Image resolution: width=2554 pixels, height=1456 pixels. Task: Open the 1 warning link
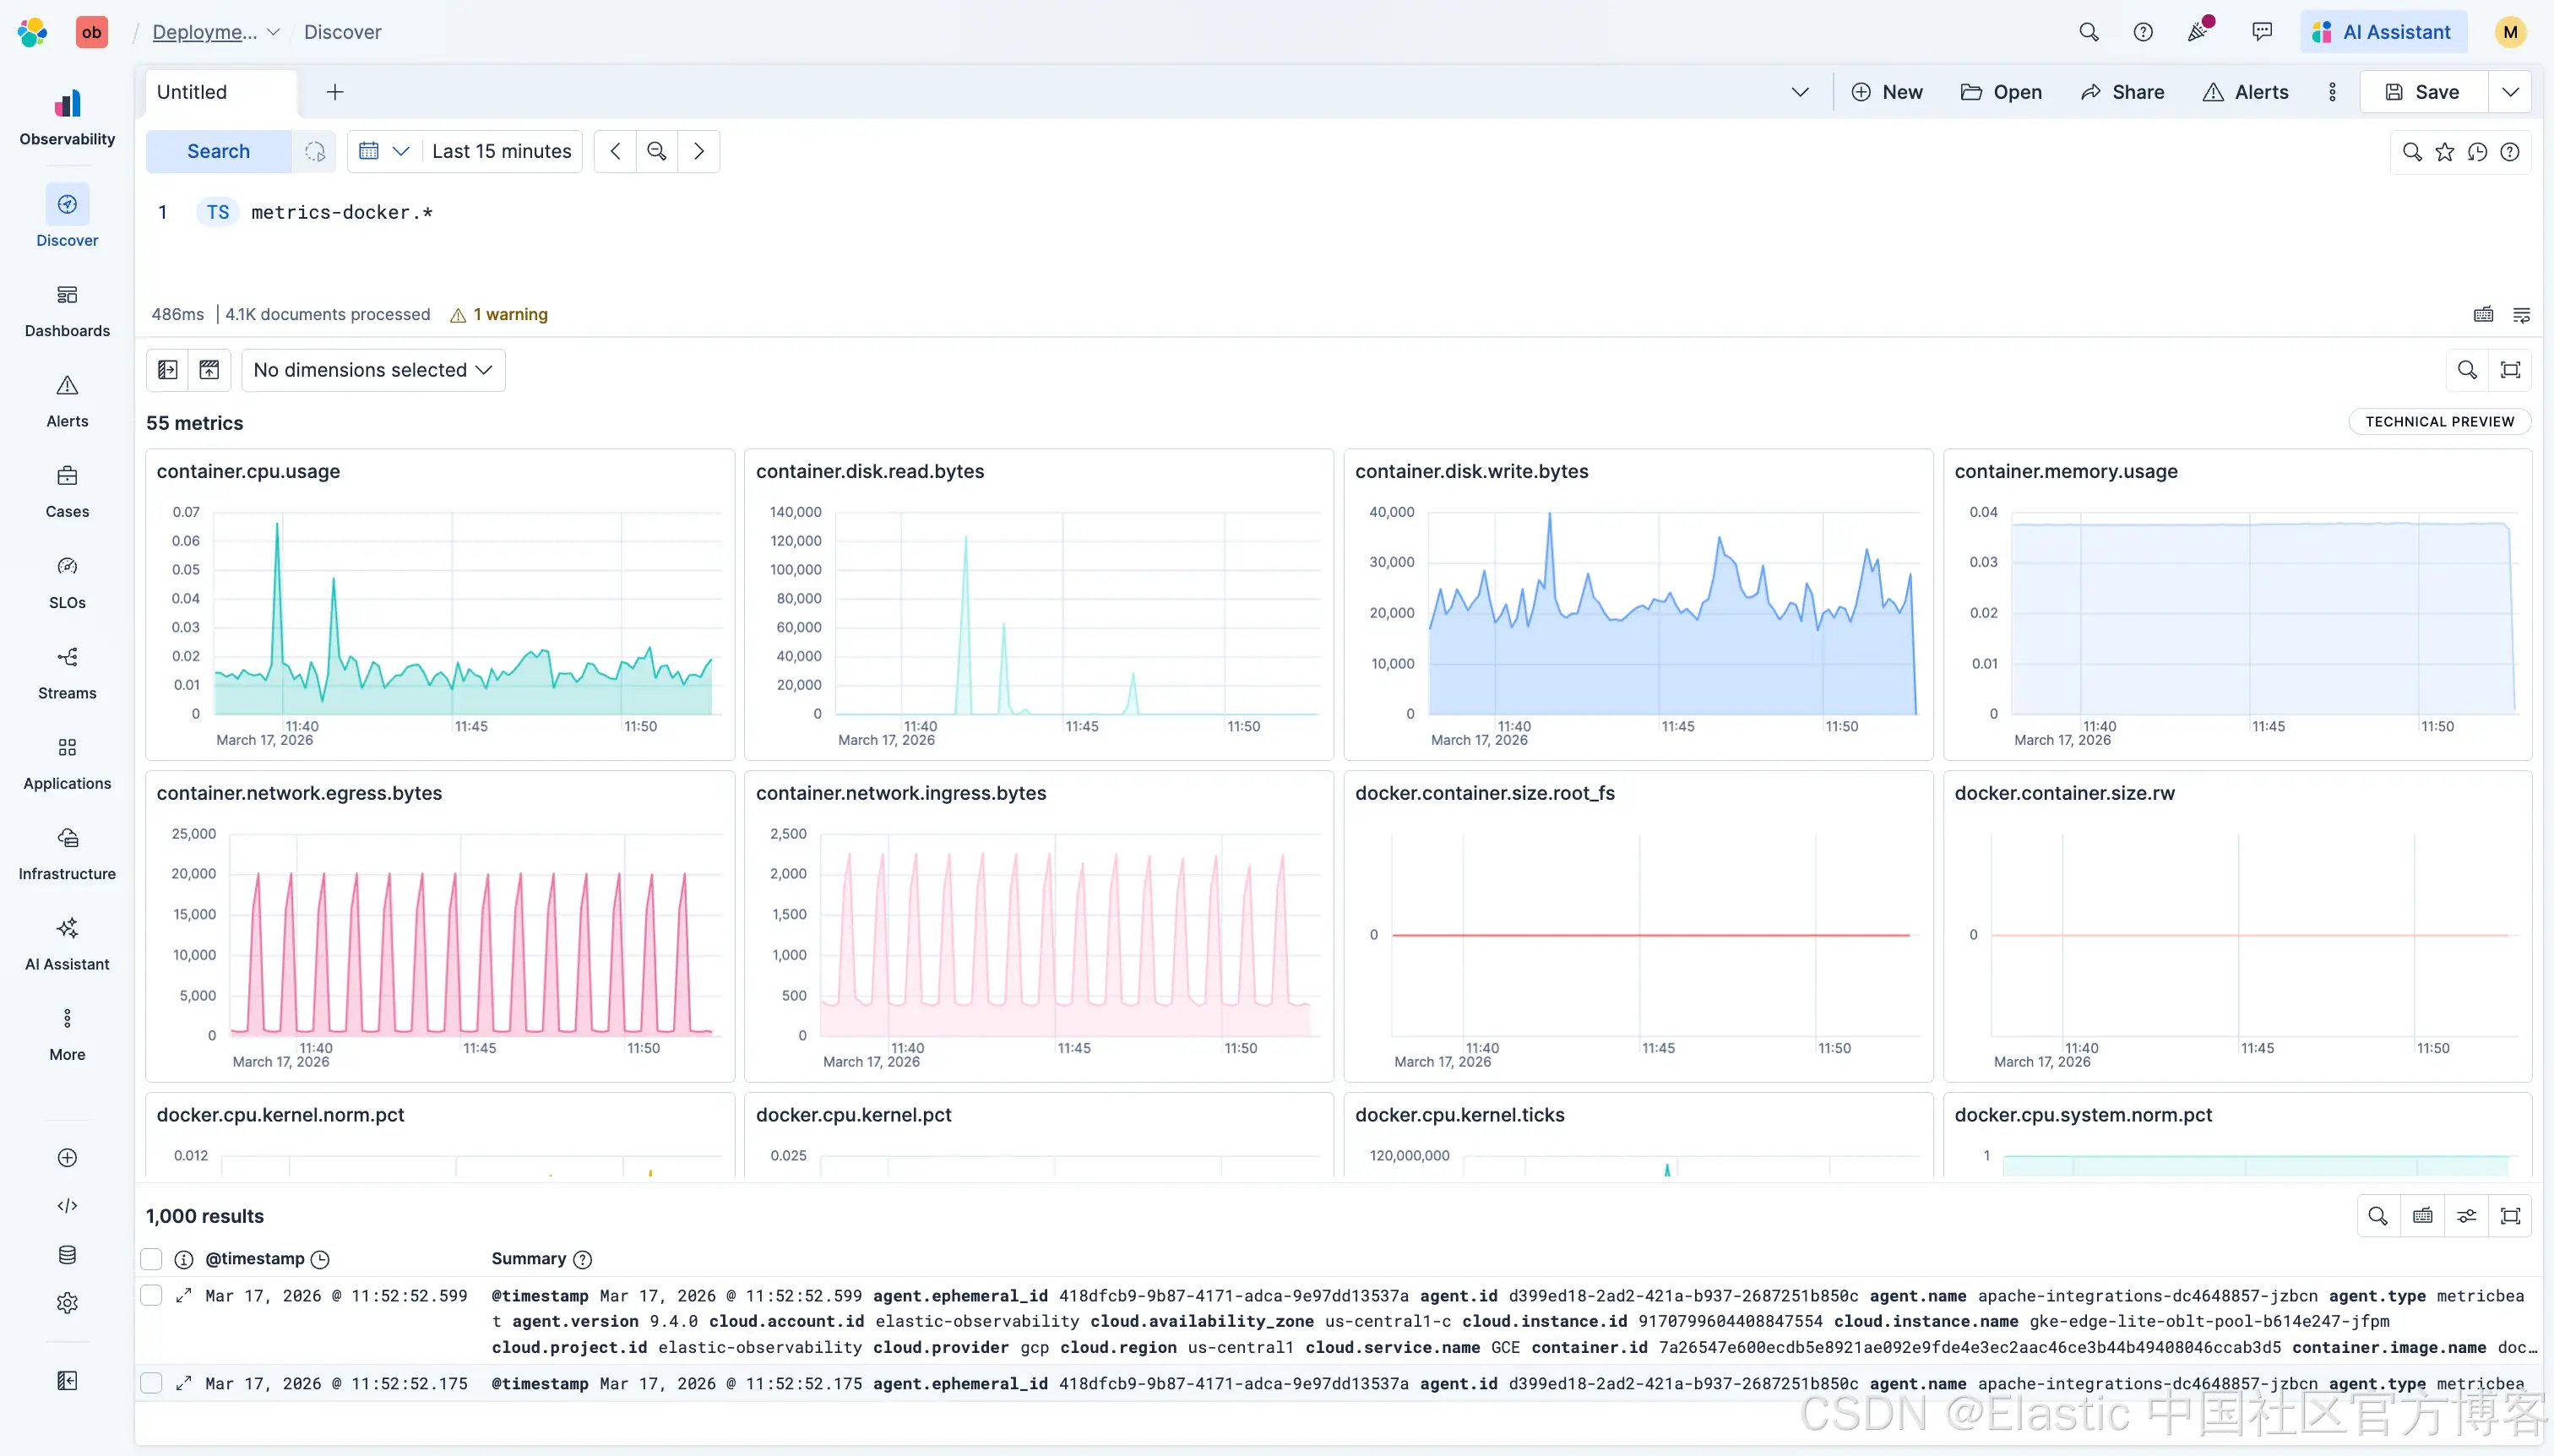click(x=510, y=314)
